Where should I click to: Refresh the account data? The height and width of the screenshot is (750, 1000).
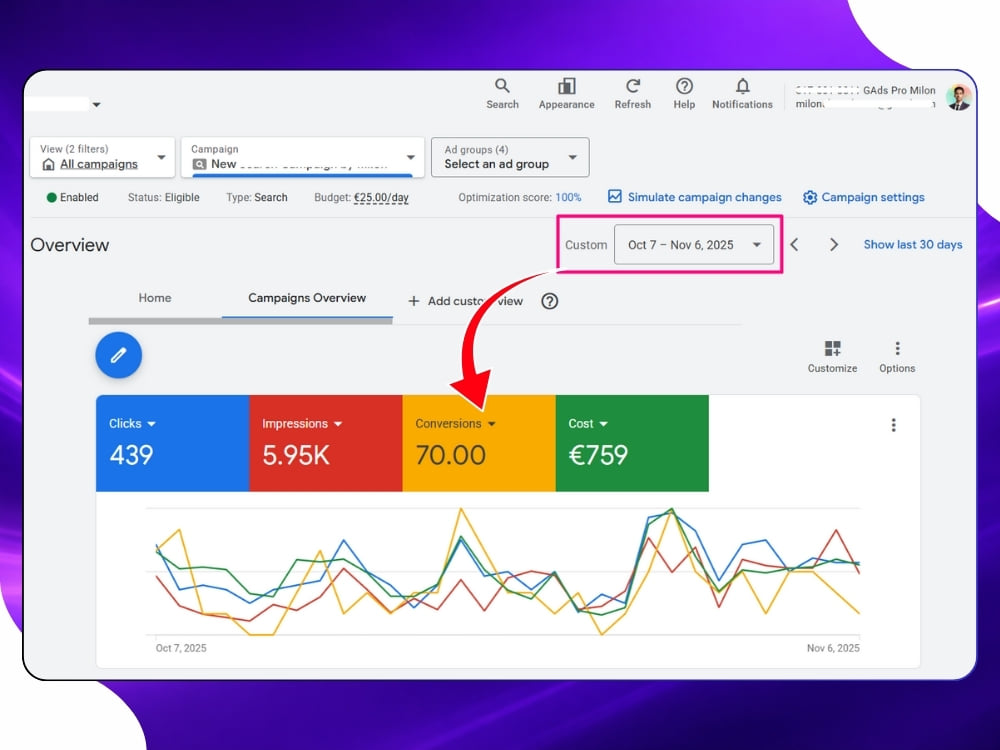coord(633,94)
